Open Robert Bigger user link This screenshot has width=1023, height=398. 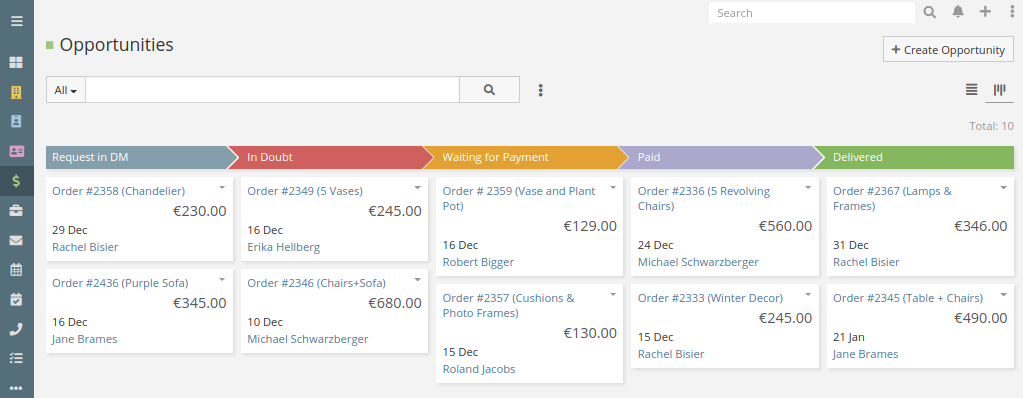[x=478, y=262]
